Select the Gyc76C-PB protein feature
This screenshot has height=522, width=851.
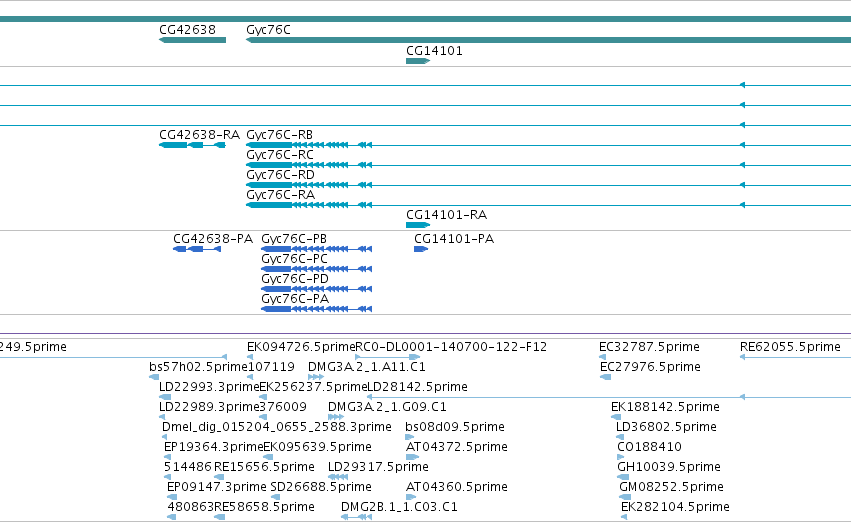(316, 249)
